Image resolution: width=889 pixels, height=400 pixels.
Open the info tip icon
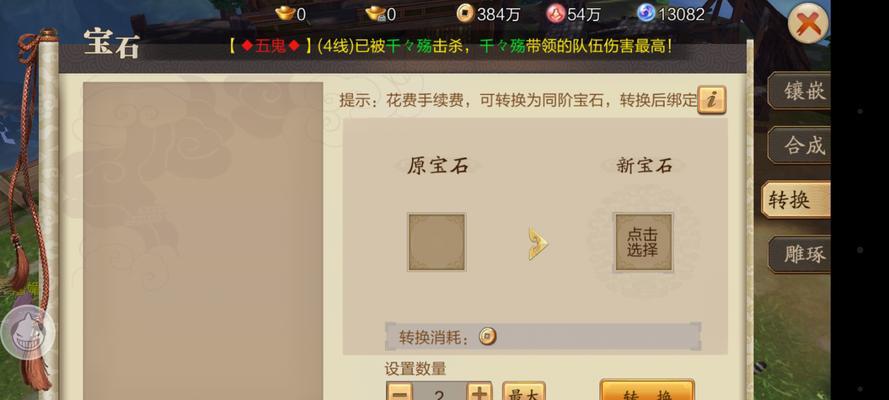click(x=712, y=100)
